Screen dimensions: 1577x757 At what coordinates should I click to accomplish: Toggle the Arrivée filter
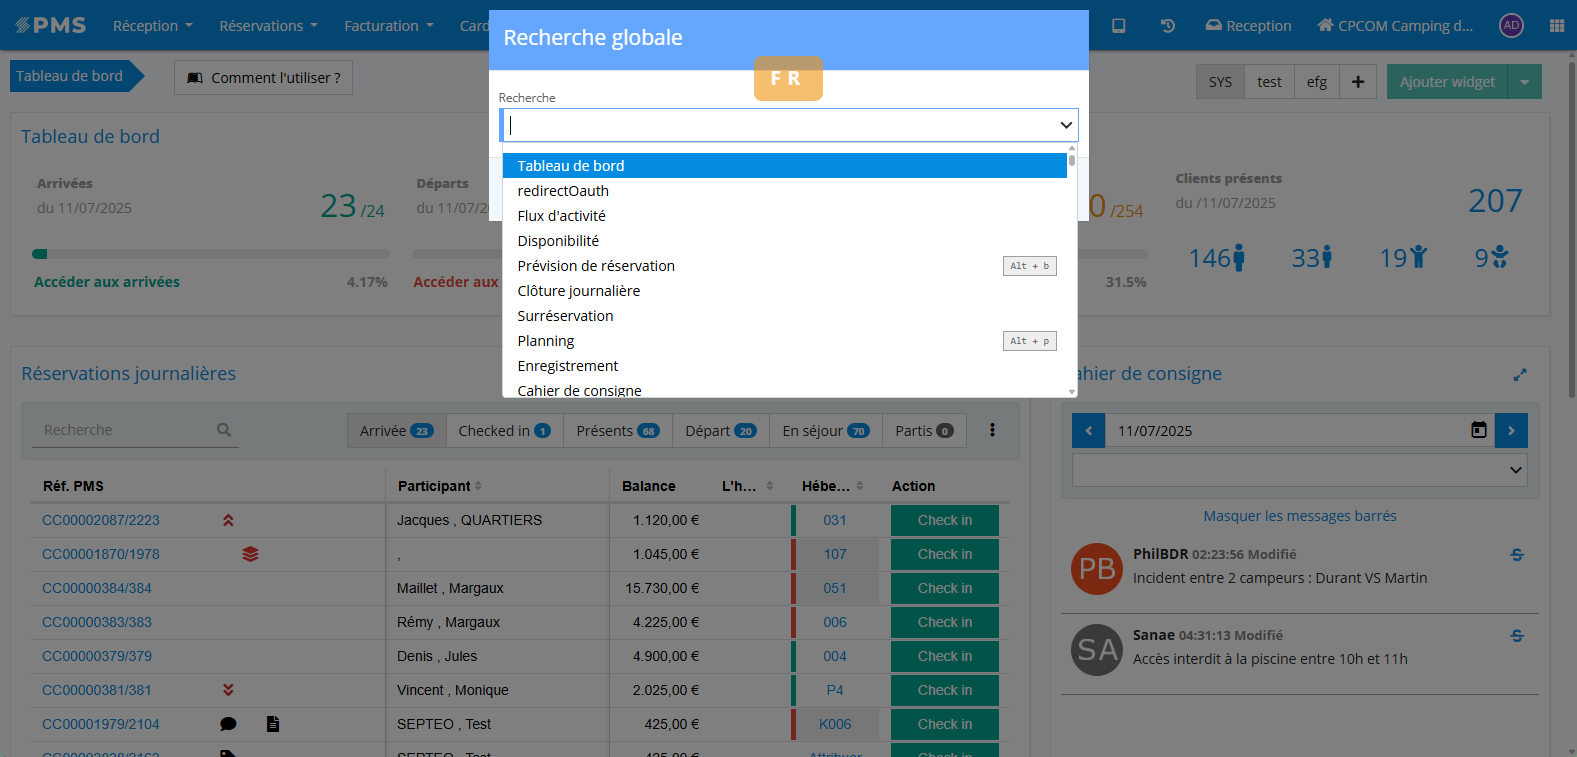[396, 431]
